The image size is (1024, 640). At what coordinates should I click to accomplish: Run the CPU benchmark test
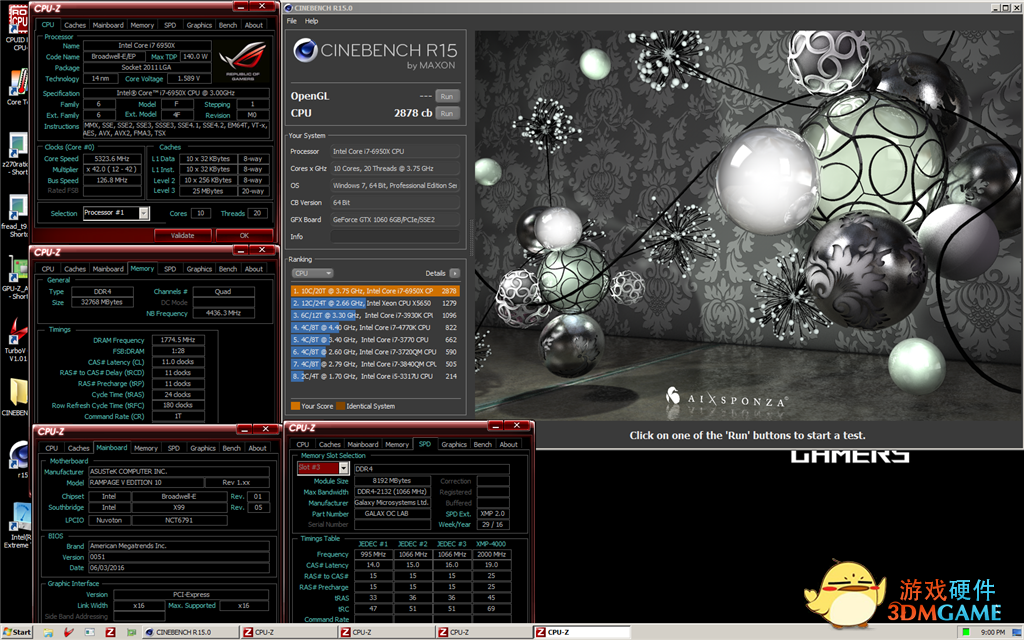point(446,113)
